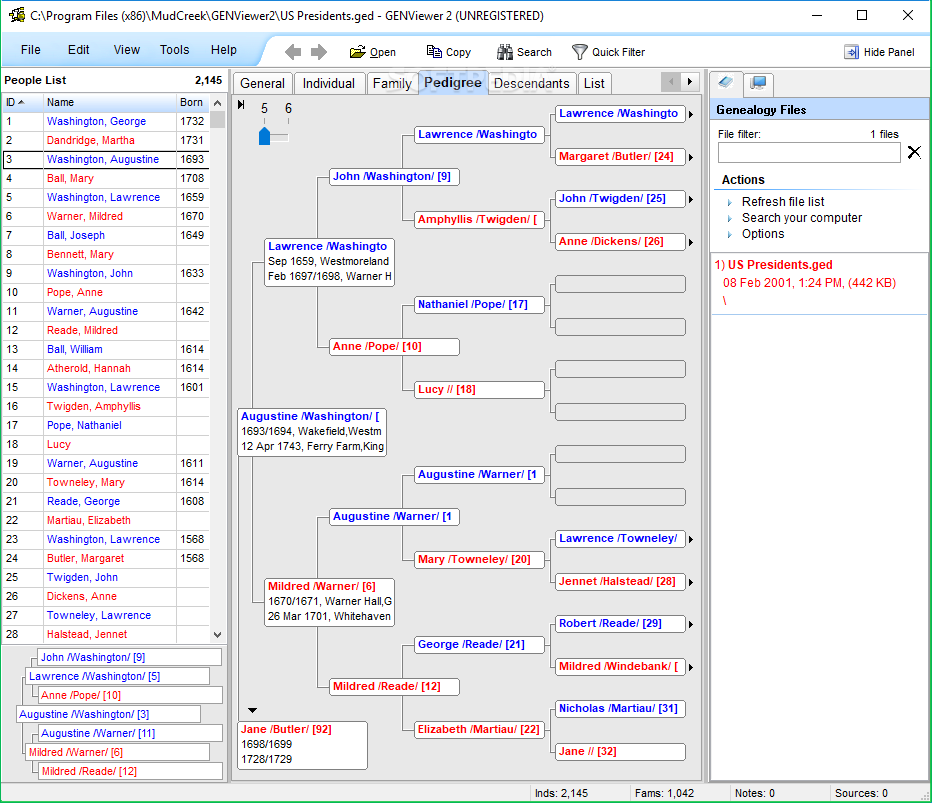Expand ancestors of Jennet Halstead [28]

pos(691,582)
